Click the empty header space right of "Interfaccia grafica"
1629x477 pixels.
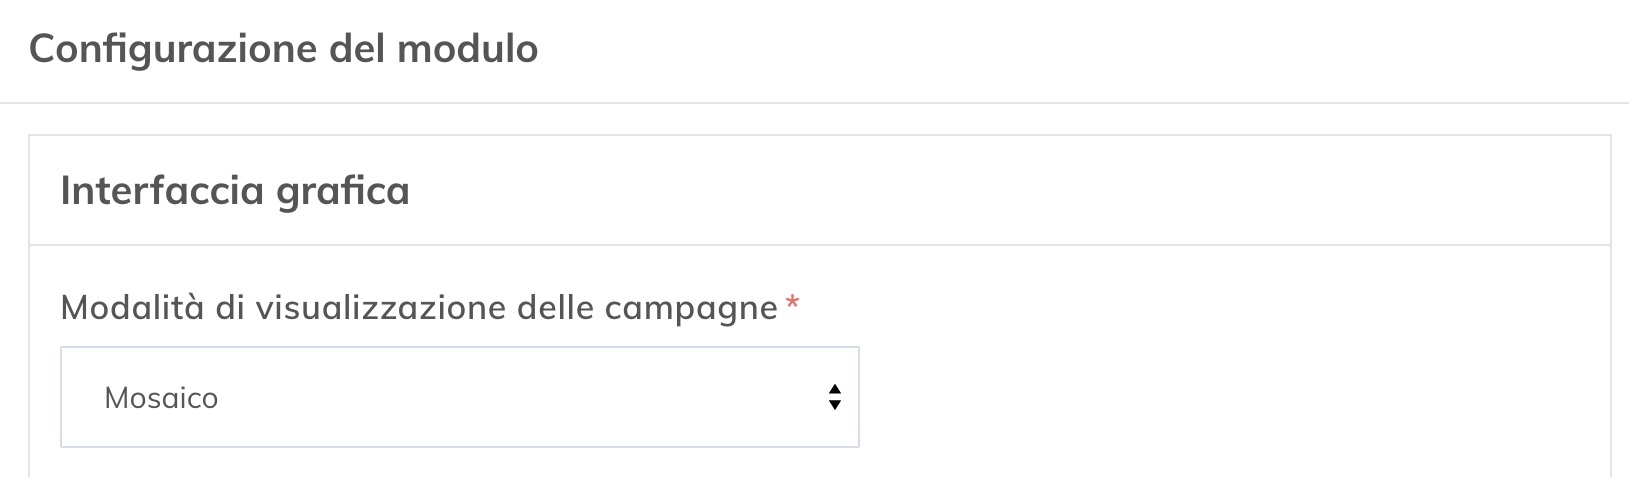click(1000, 190)
